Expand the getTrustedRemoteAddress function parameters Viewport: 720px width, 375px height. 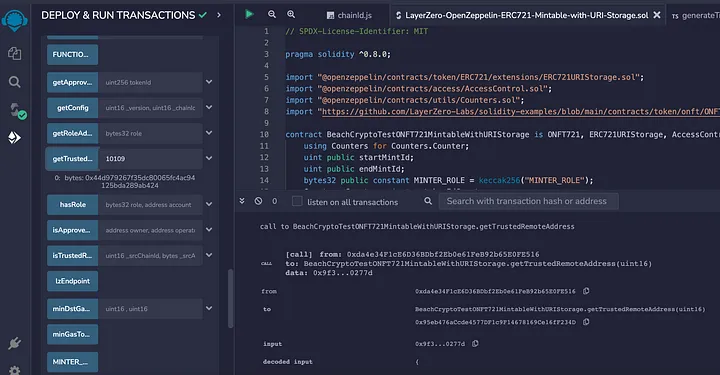coord(209,158)
